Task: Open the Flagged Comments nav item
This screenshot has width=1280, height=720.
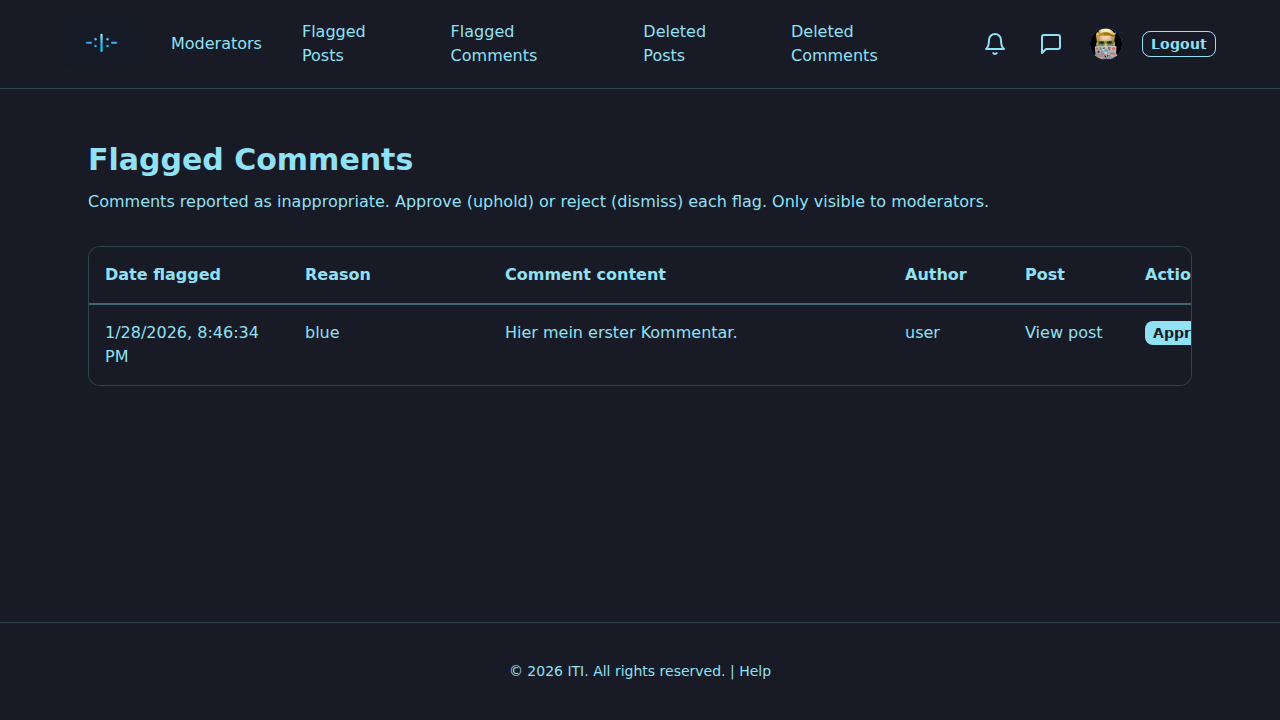Action: point(494,44)
